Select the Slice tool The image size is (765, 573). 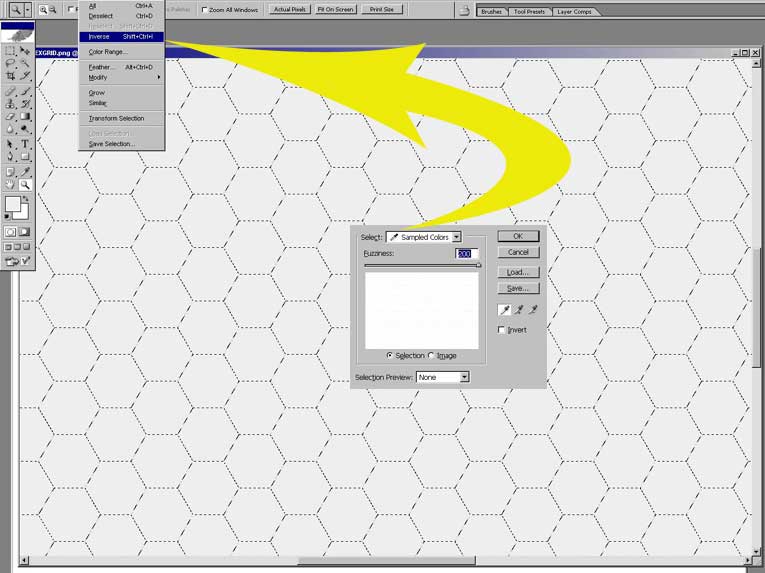coord(25,76)
